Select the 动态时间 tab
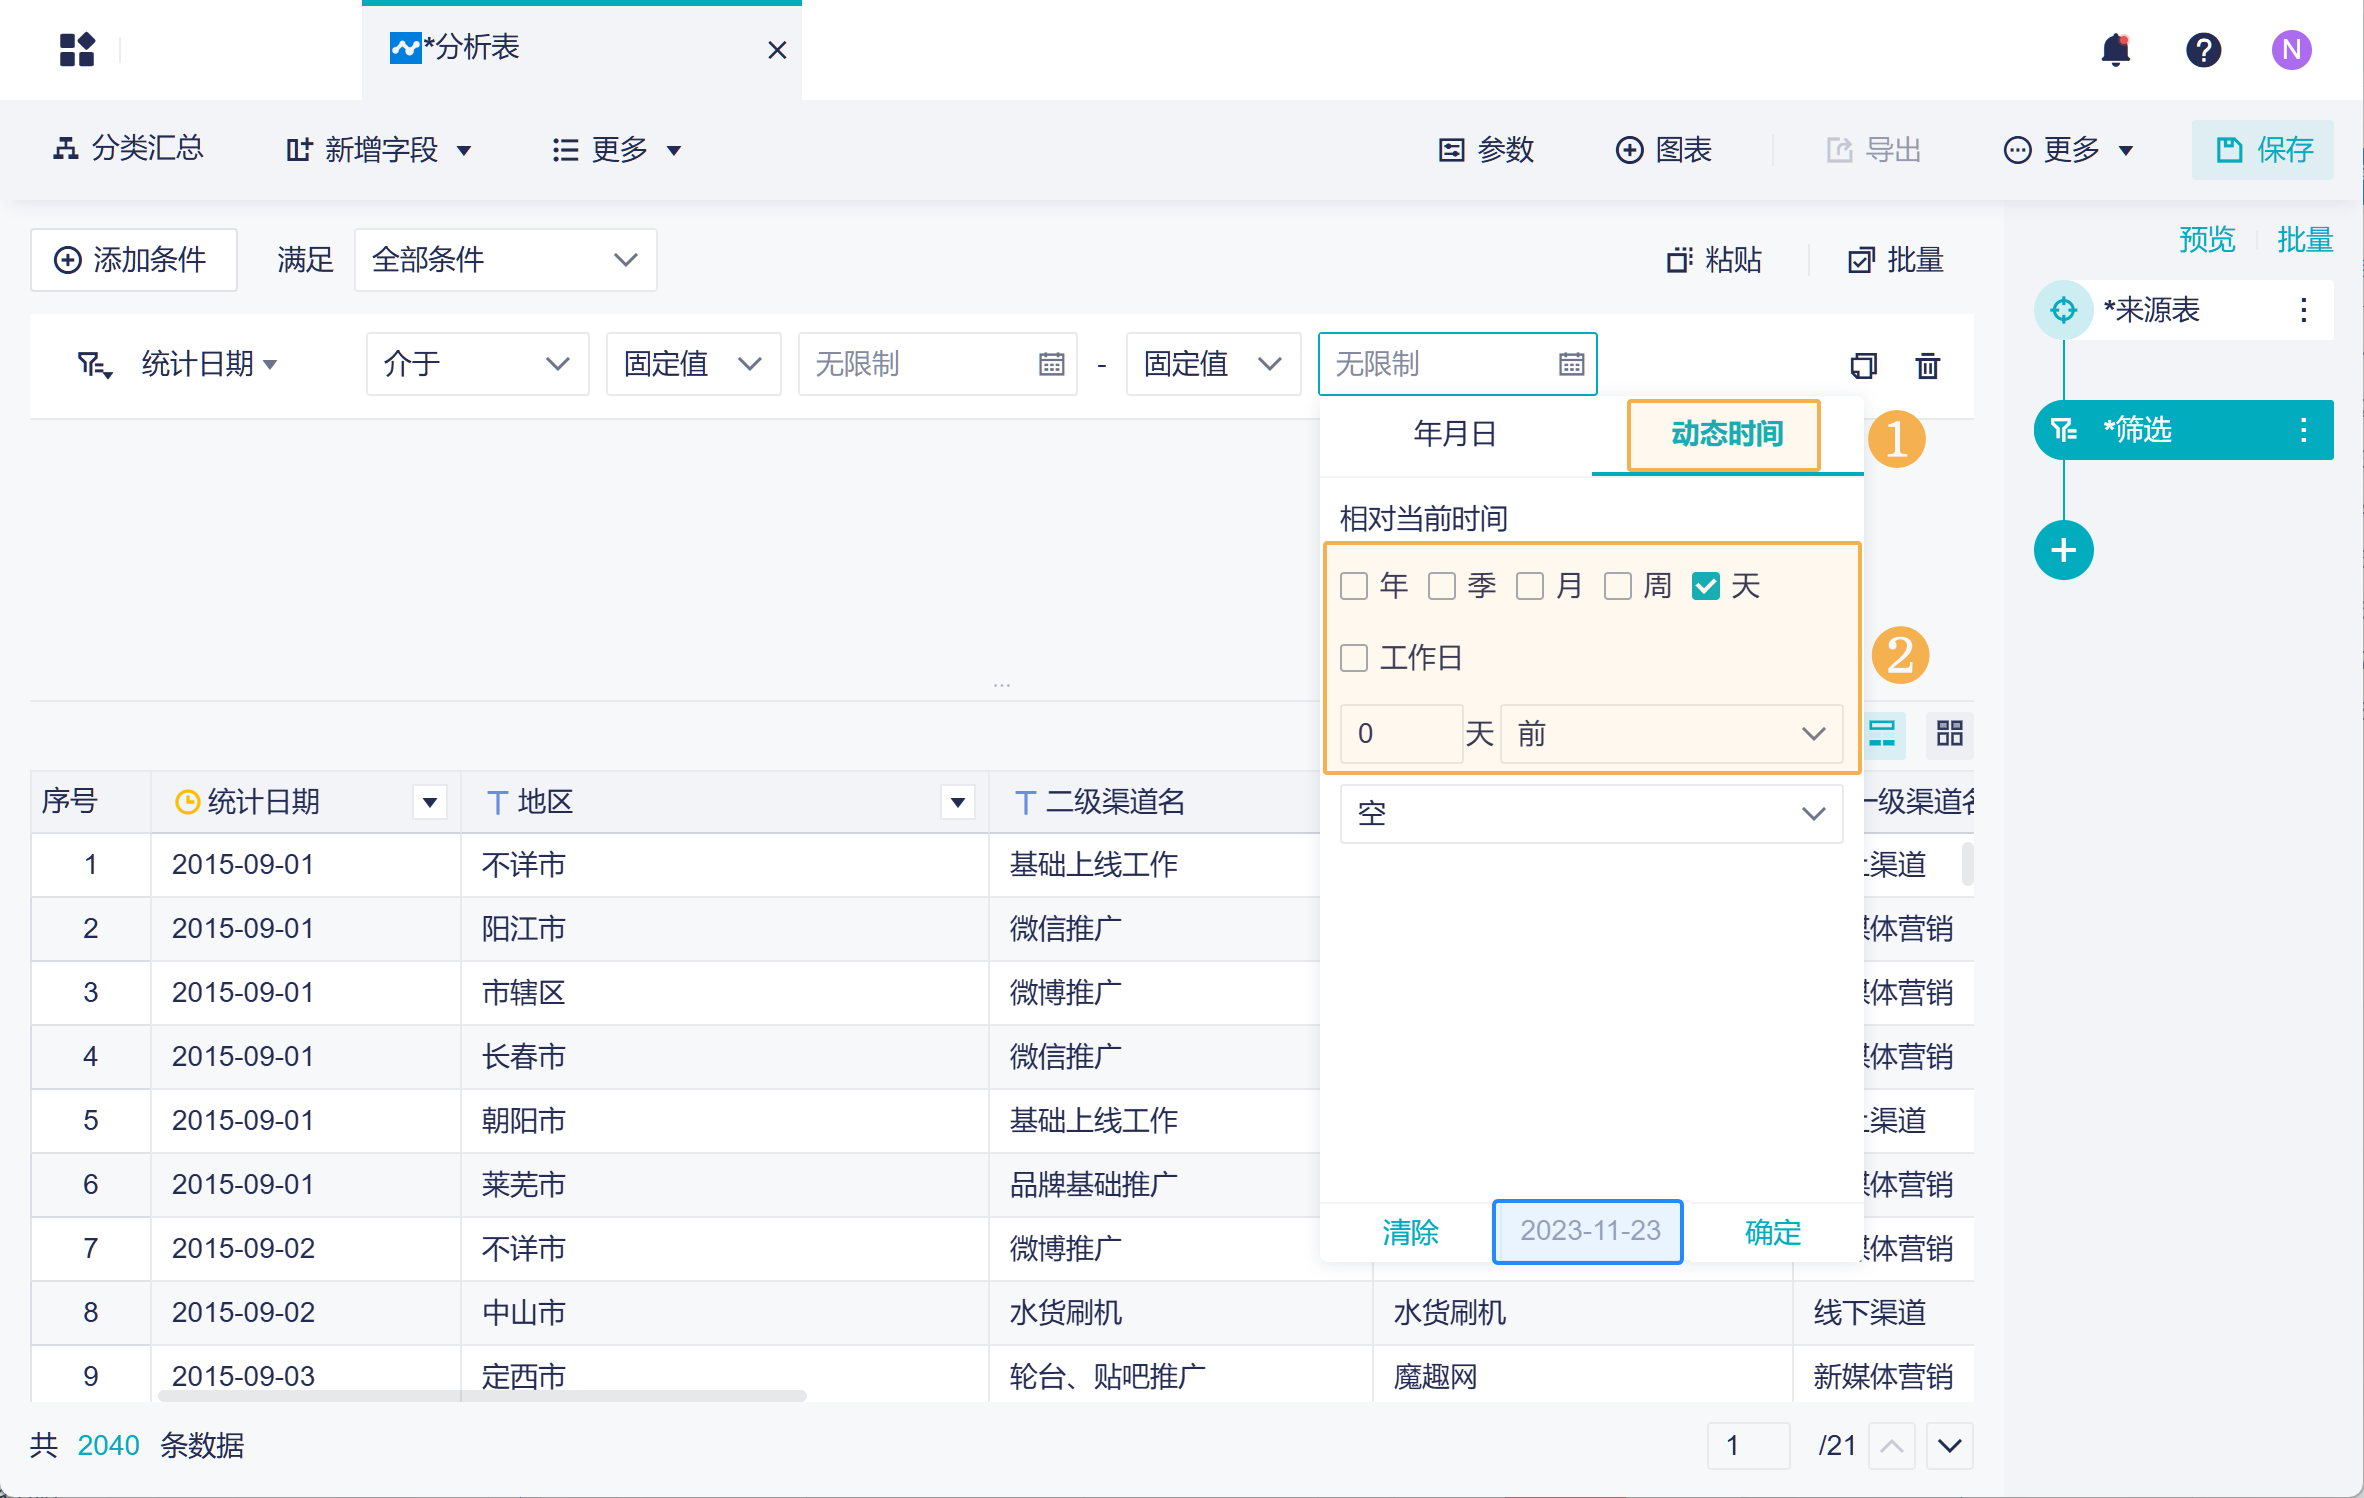 point(1726,434)
